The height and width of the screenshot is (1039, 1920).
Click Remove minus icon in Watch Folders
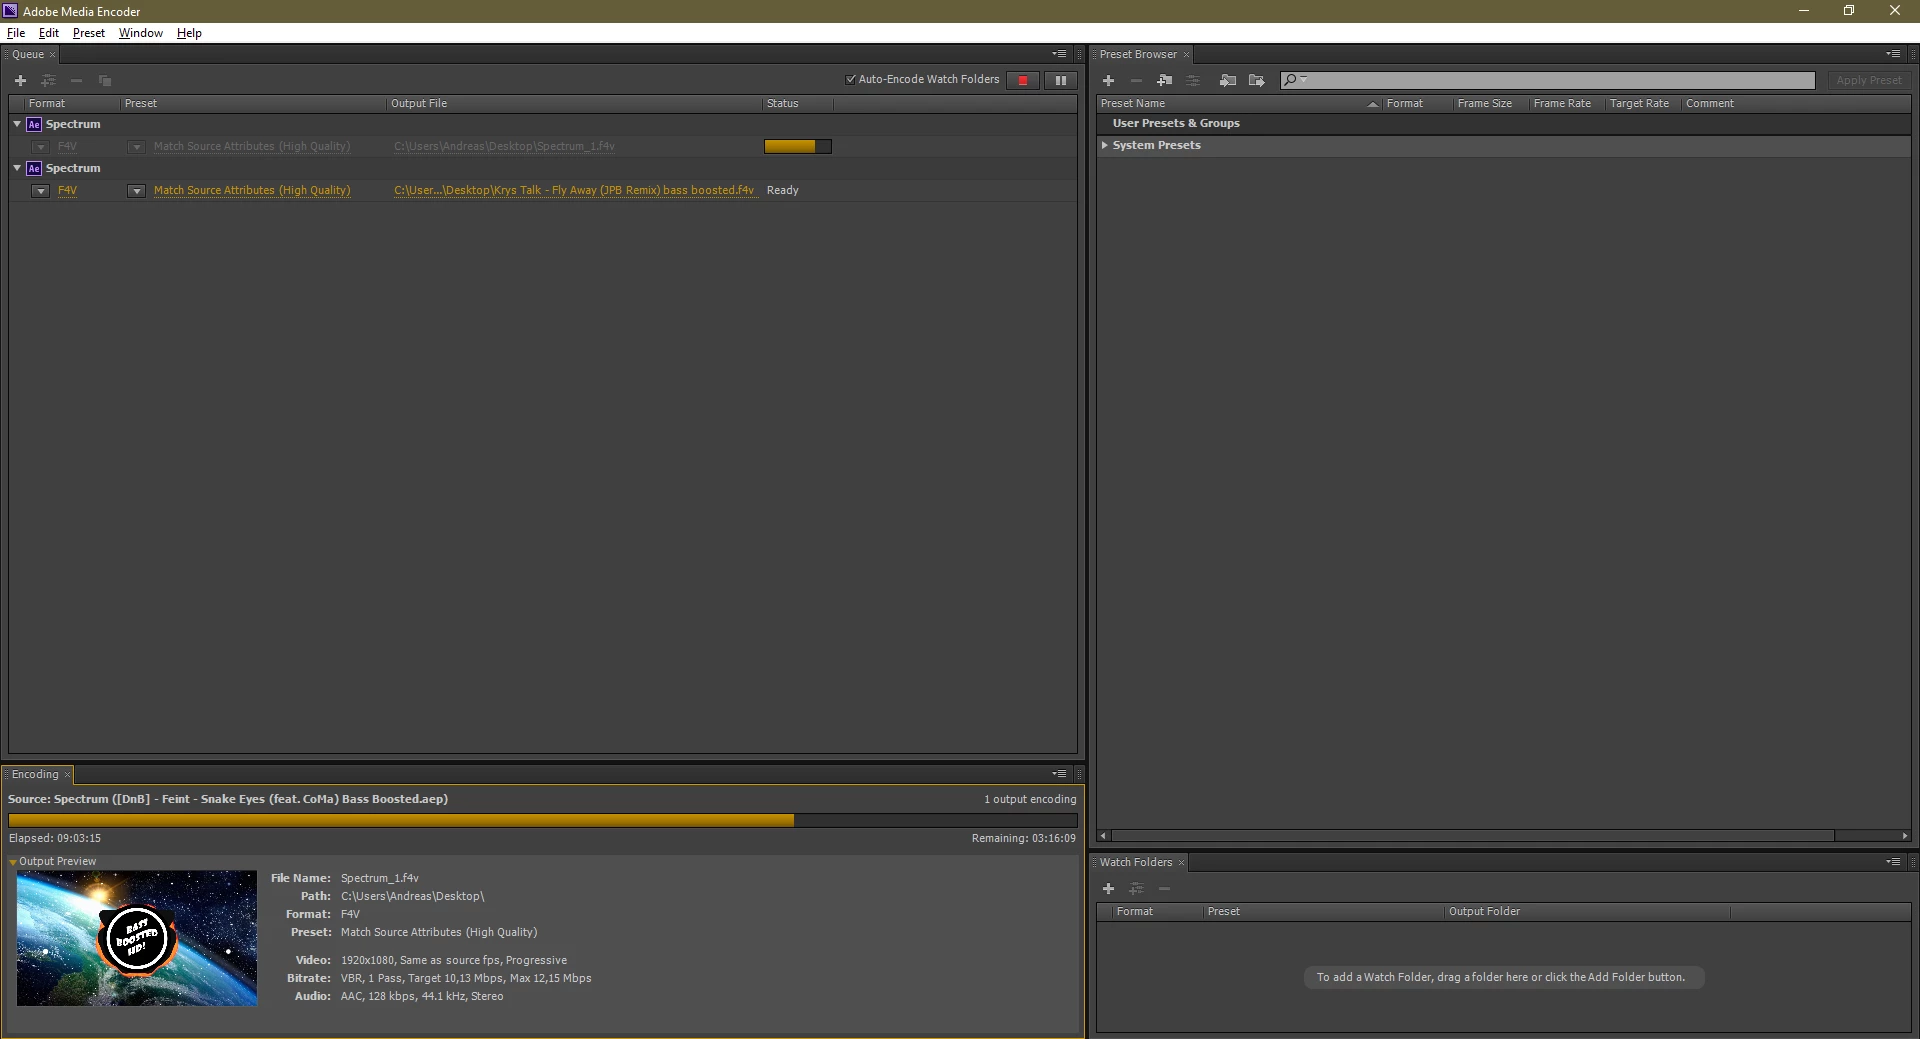[x=1164, y=888]
